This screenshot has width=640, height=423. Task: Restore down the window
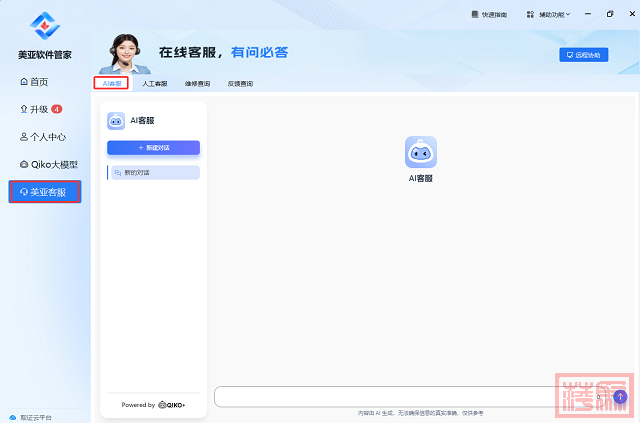tap(610, 14)
